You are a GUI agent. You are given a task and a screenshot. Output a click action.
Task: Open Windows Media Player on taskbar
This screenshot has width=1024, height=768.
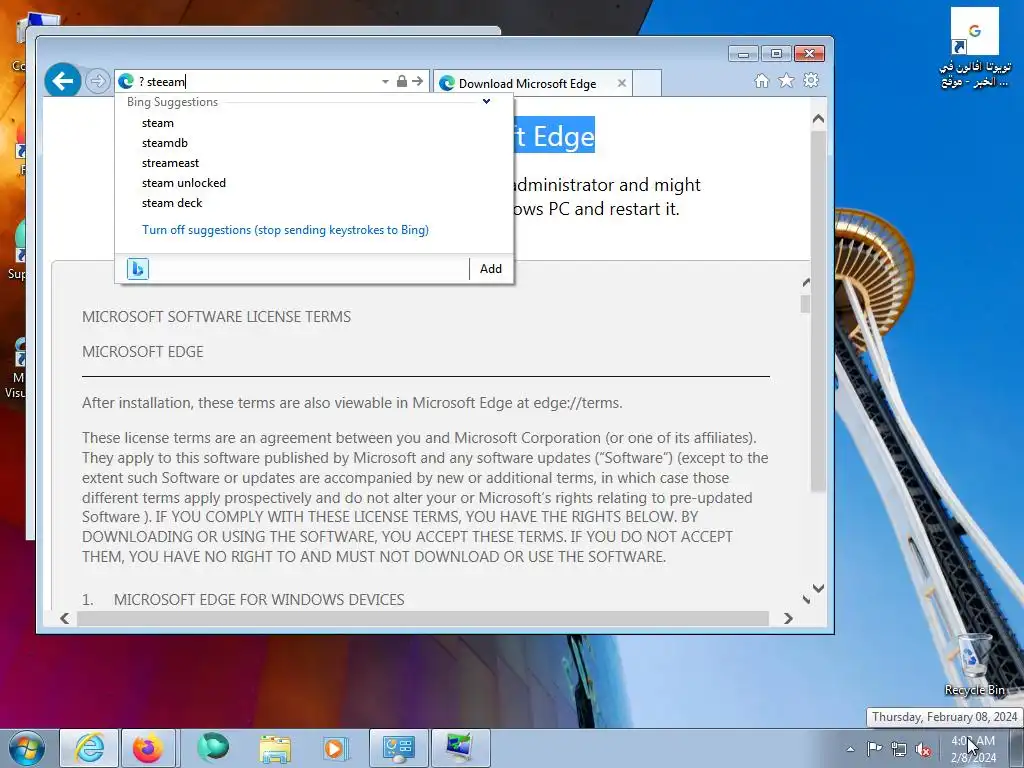(336, 748)
